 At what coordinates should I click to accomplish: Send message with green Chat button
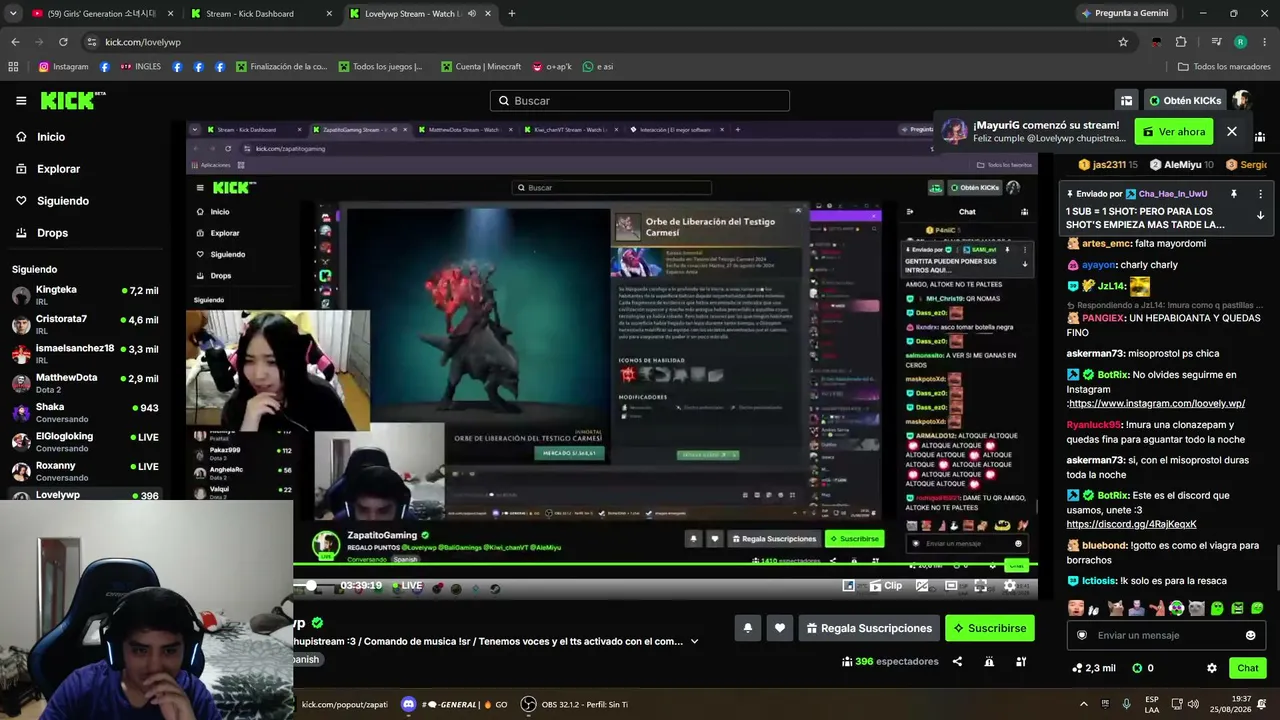point(1248,668)
